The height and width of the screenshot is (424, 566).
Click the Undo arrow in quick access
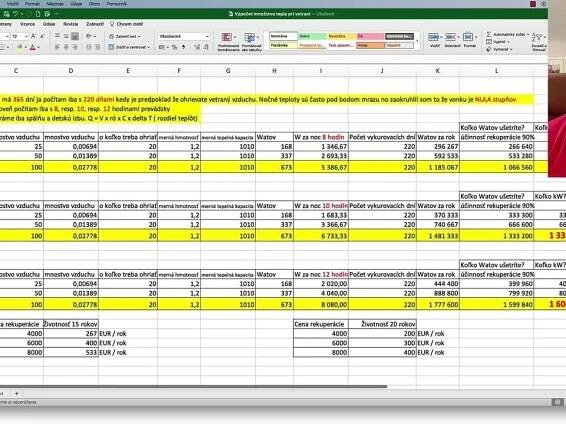[x=16, y=14]
